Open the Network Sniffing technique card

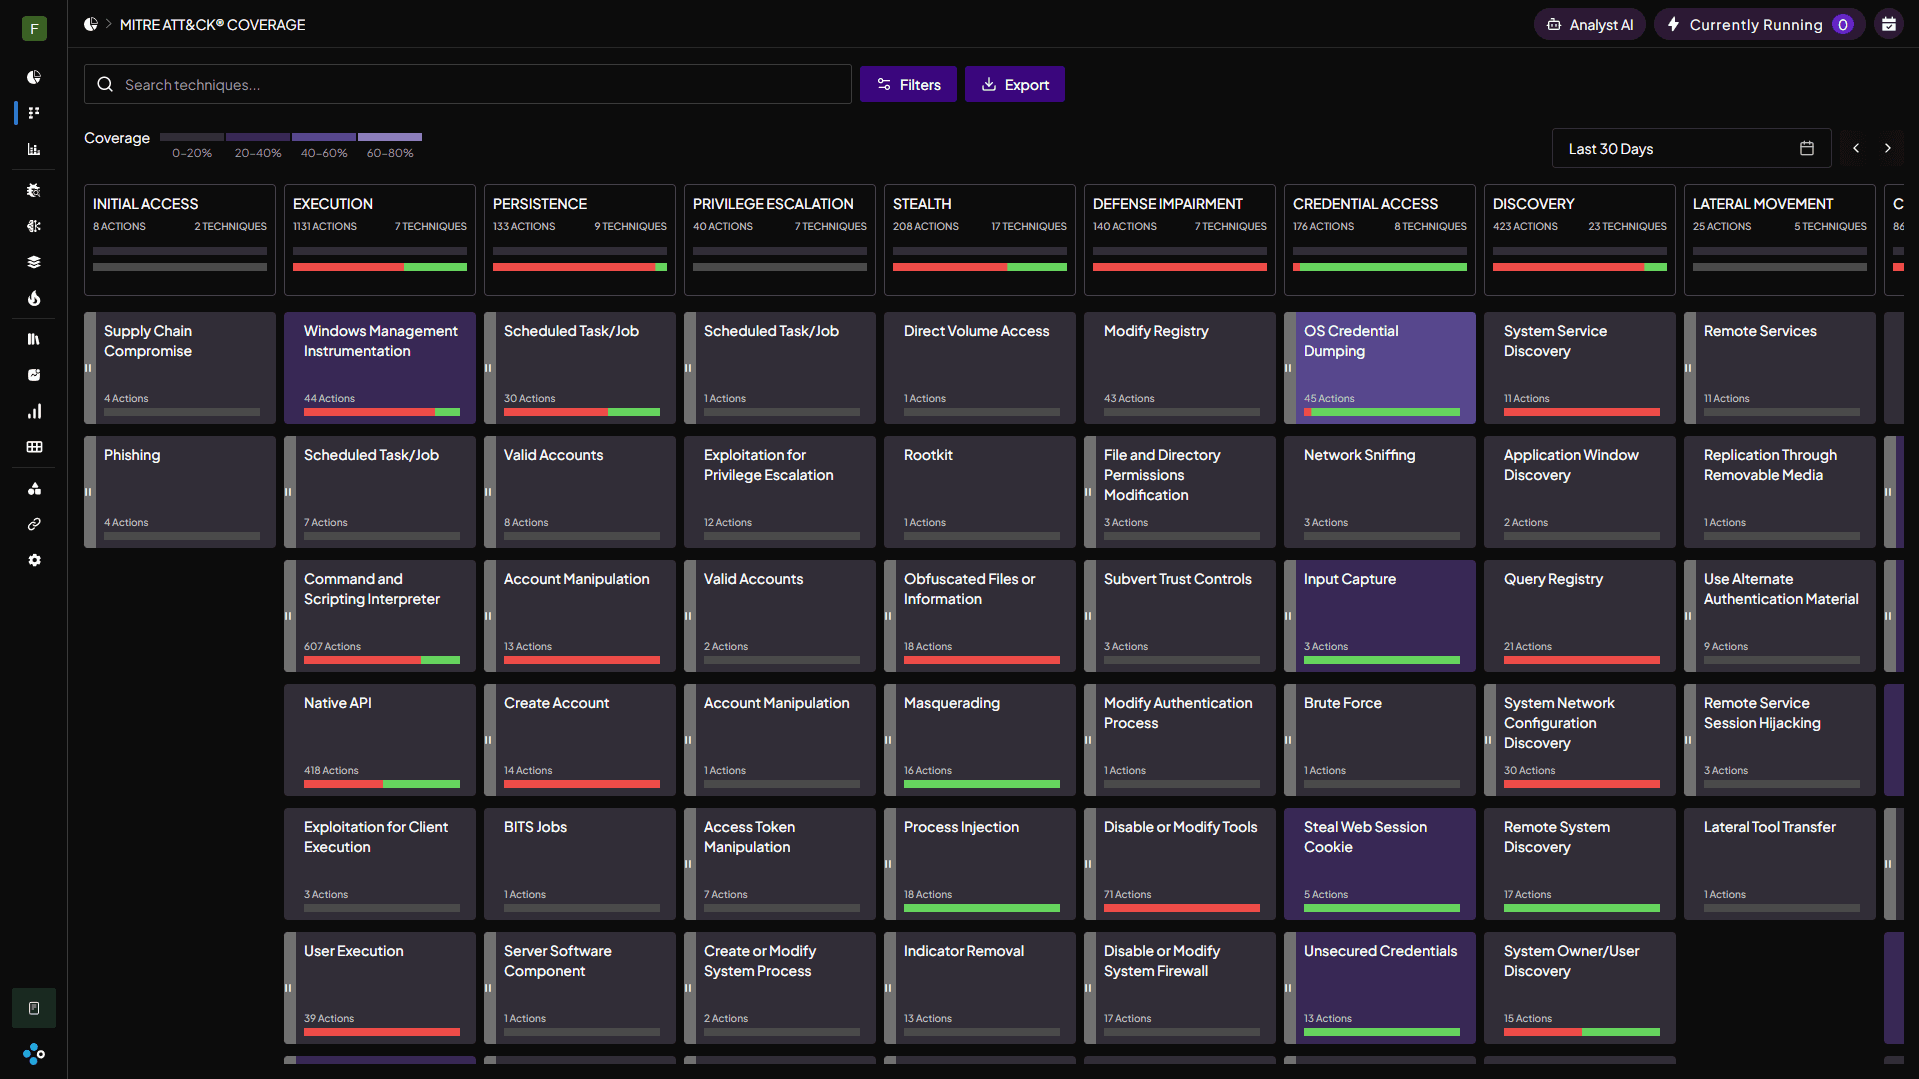click(1380, 492)
